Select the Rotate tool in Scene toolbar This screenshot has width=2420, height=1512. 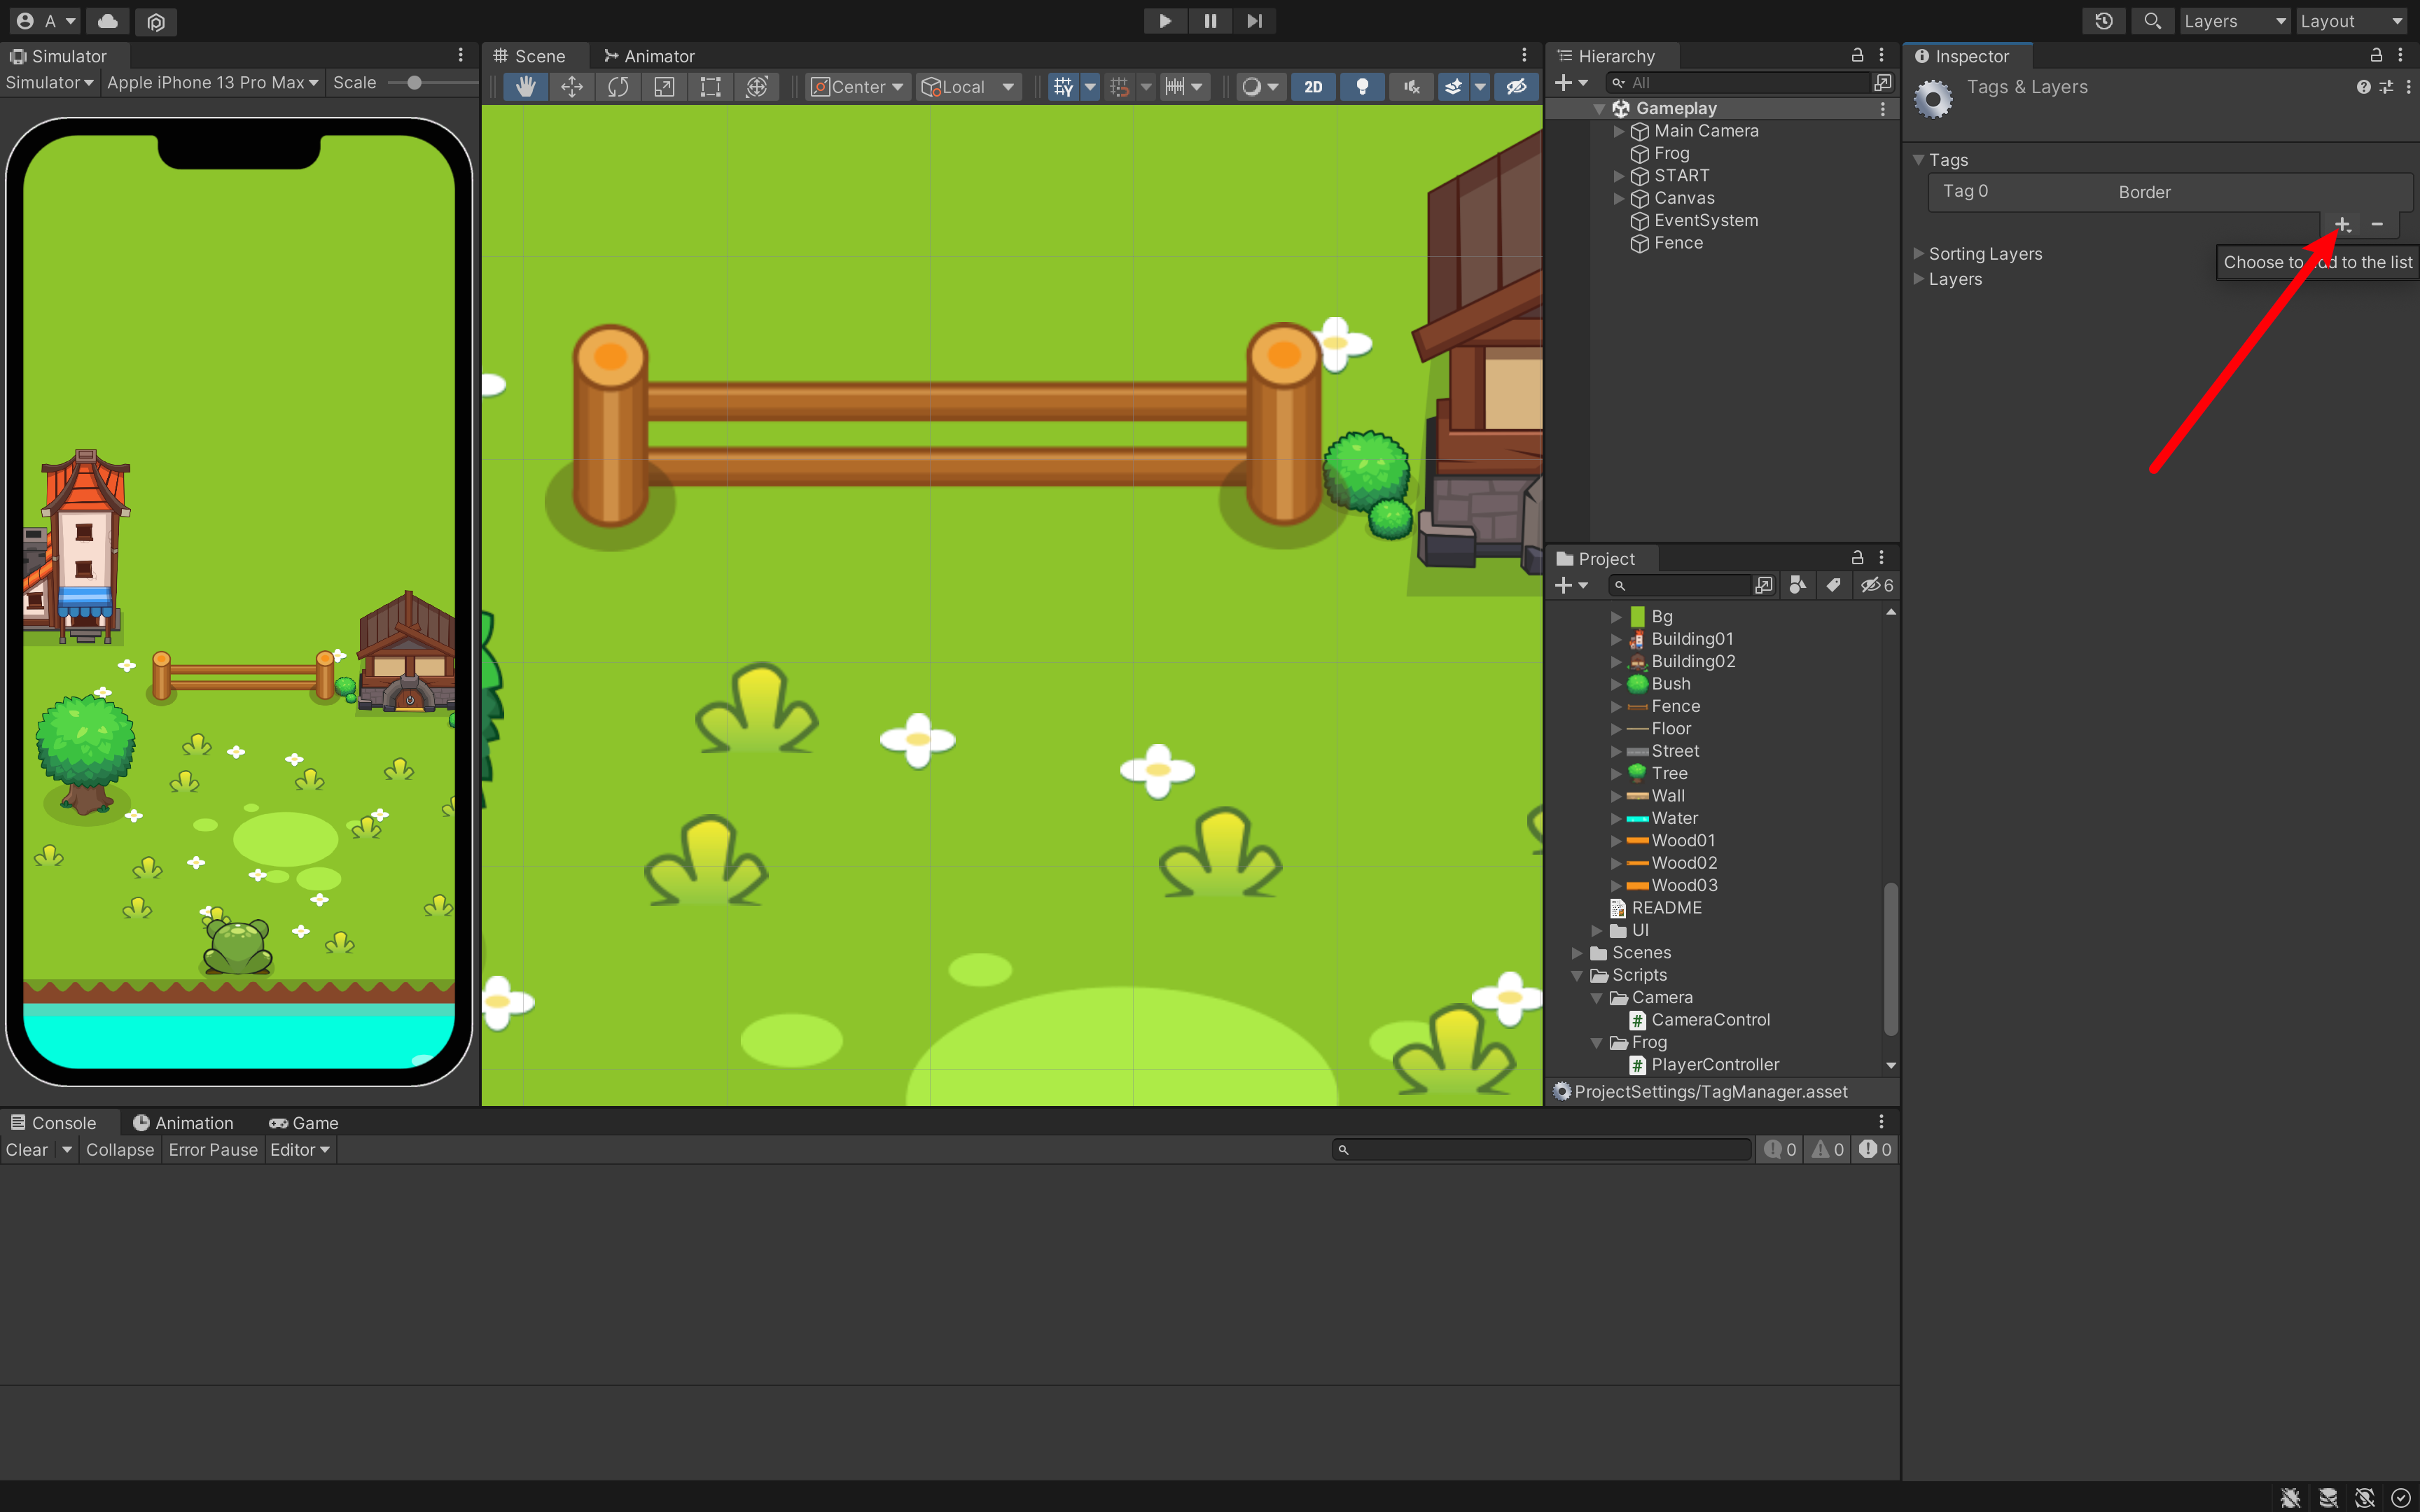click(618, 87)
